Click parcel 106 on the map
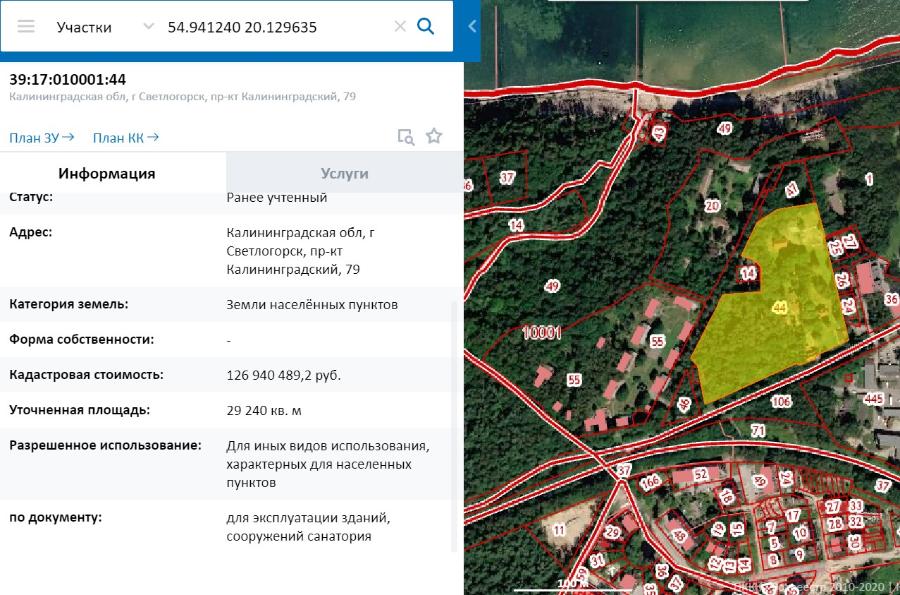The image size is (900, 595). [x=782, y=401]
